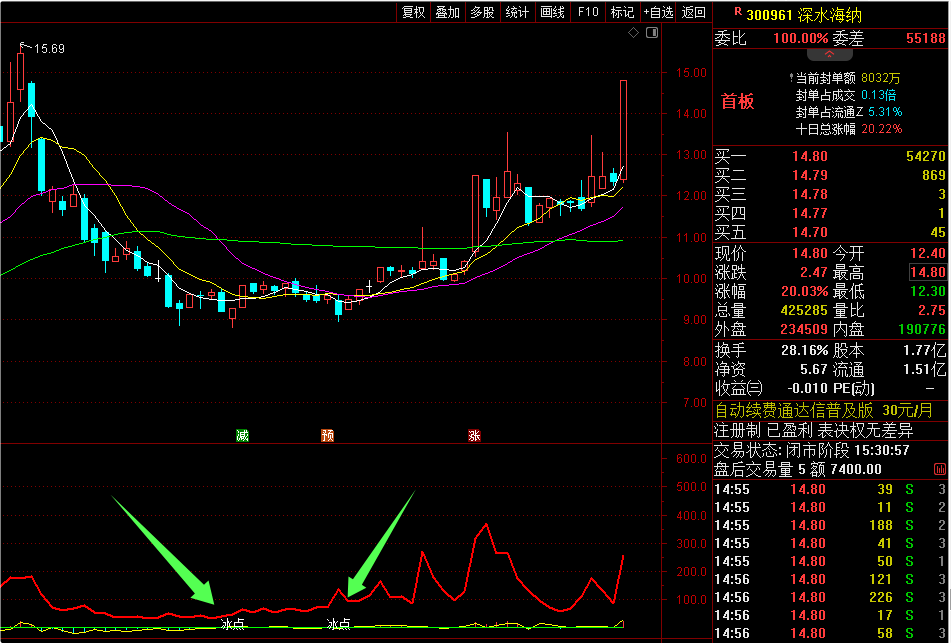The image size is (951, 643).
Task: Click the 600.0 indicator axis label
Action: [x=691, y=459]
